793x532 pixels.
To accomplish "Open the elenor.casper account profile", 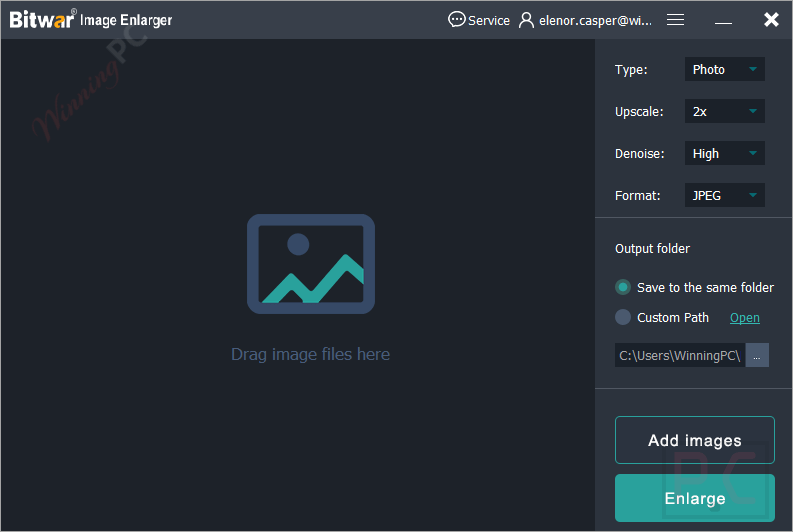I will point(586,20).
